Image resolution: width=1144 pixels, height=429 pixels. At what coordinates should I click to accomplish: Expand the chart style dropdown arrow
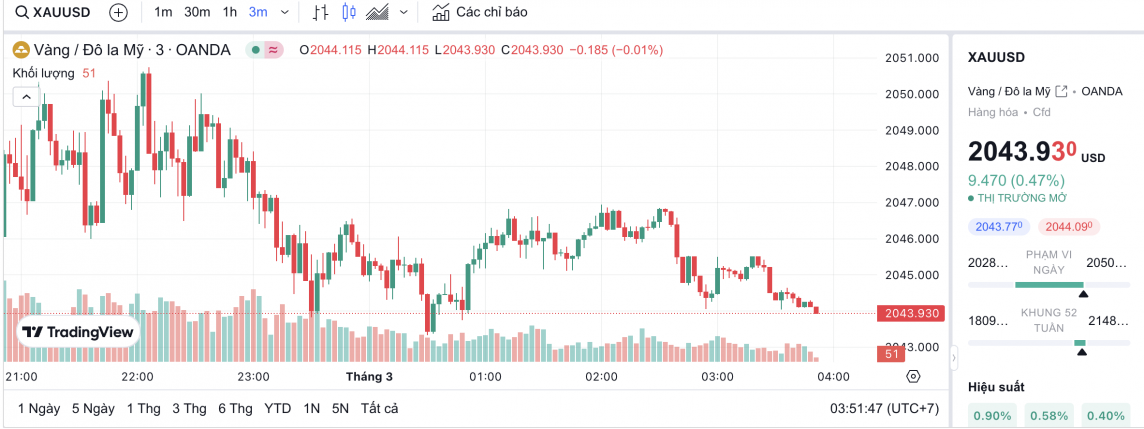click(x=404, y=13)
